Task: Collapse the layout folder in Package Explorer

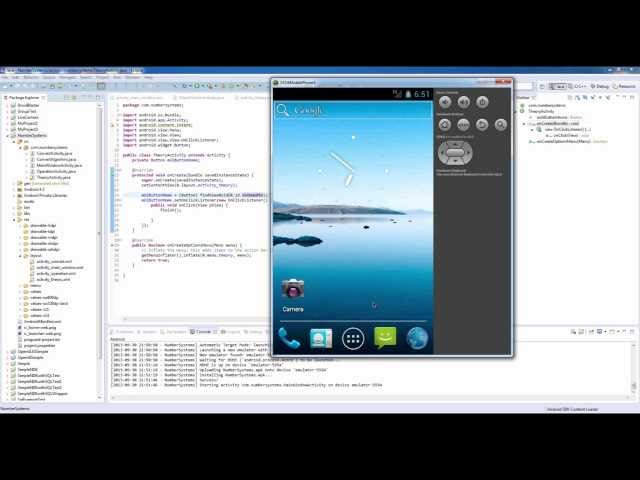Action: pyautogui.click(x=20, y=256)
